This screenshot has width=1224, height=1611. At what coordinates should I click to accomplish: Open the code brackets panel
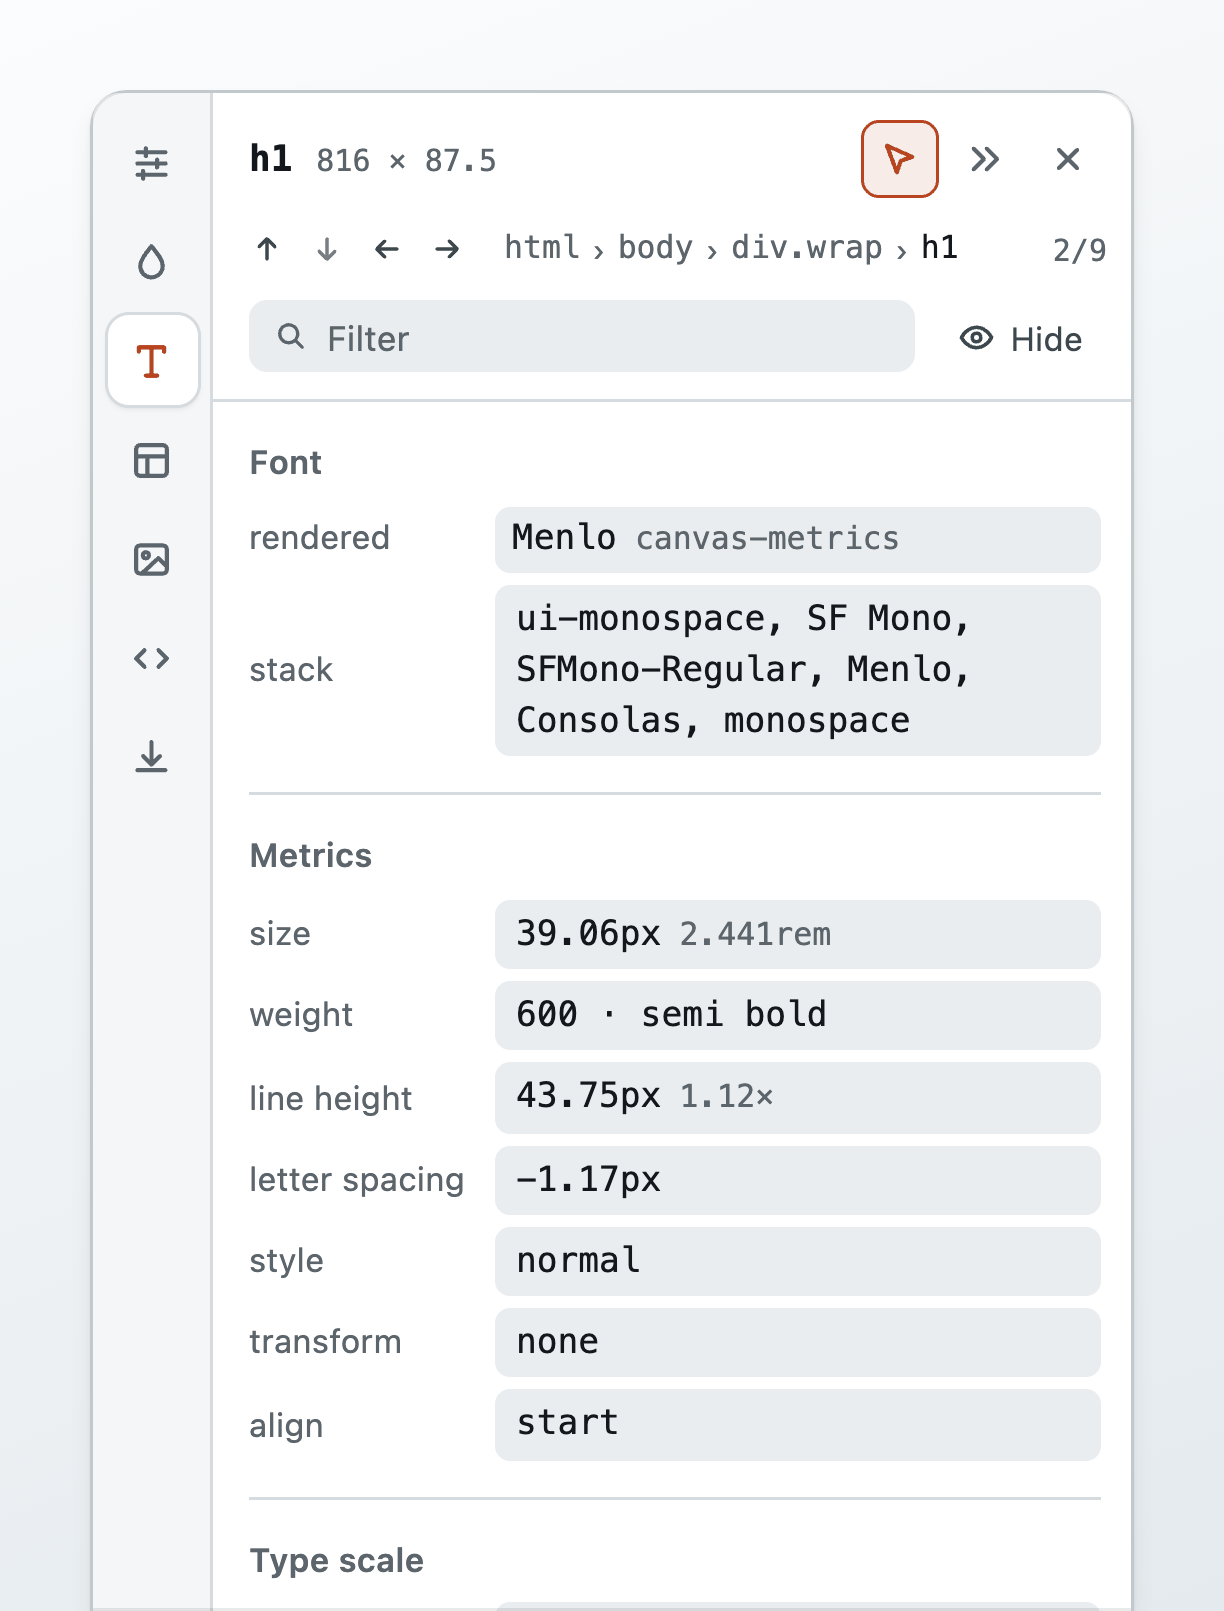pos(152,658)
